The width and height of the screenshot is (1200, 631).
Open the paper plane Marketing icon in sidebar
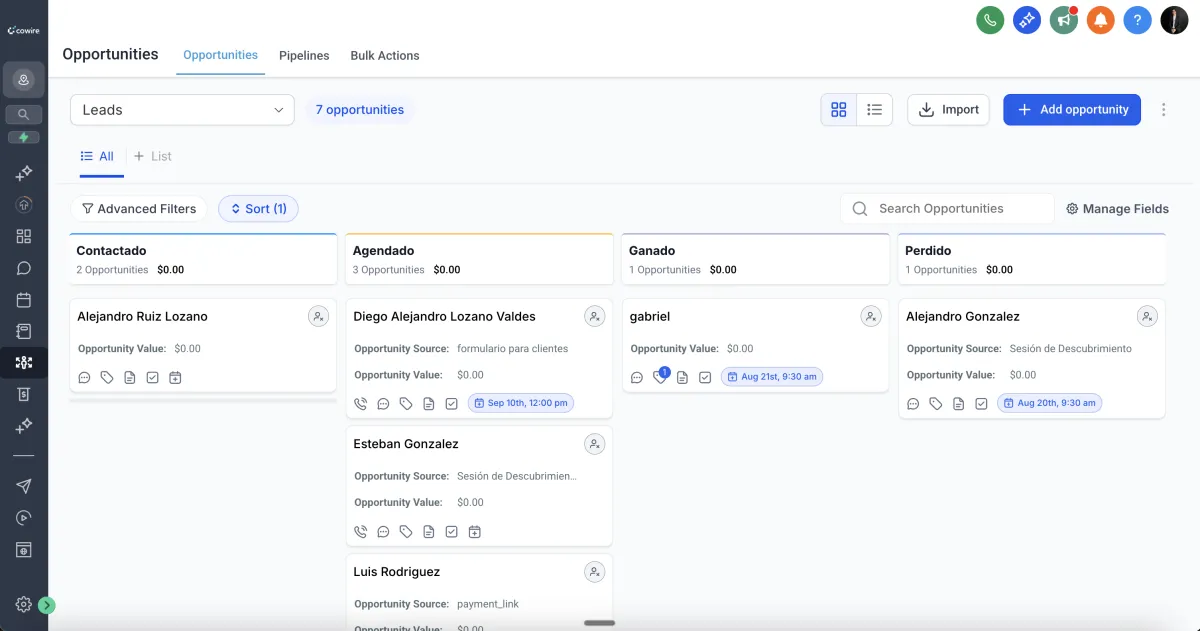point(24,486)
